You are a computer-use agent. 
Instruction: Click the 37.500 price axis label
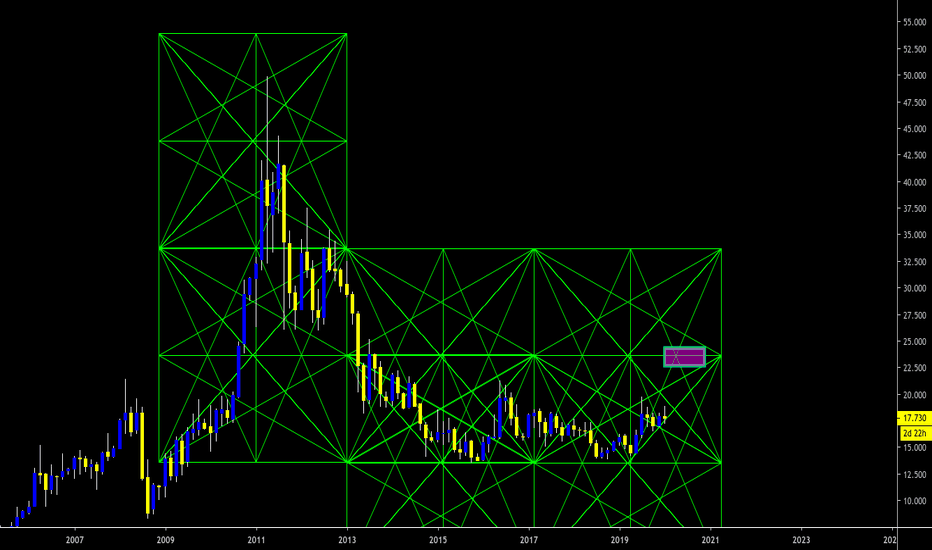(915, 209)
